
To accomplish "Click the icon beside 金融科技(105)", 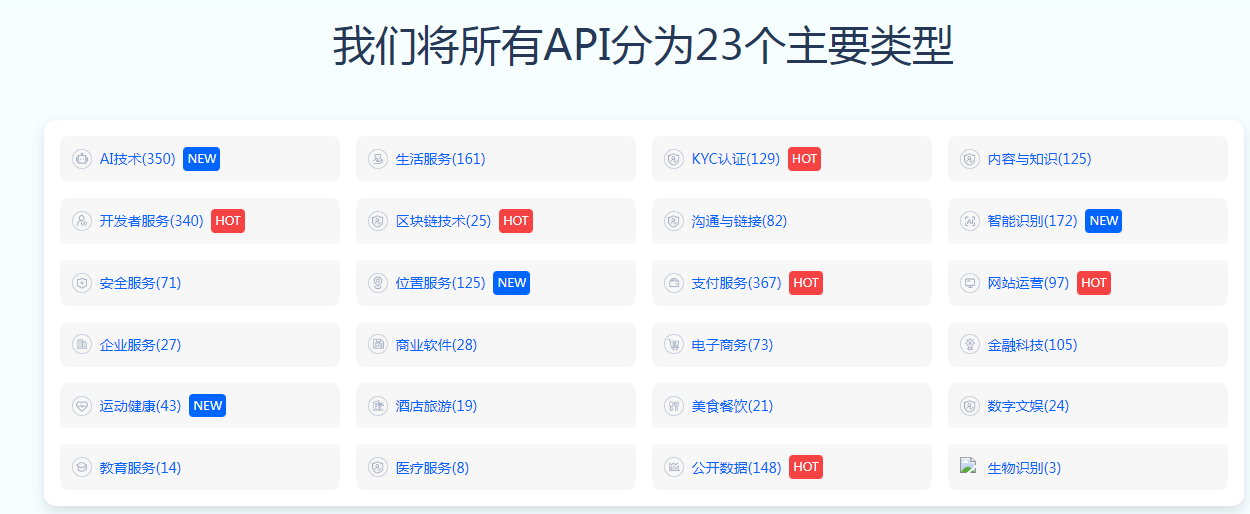I will [970, 345].
